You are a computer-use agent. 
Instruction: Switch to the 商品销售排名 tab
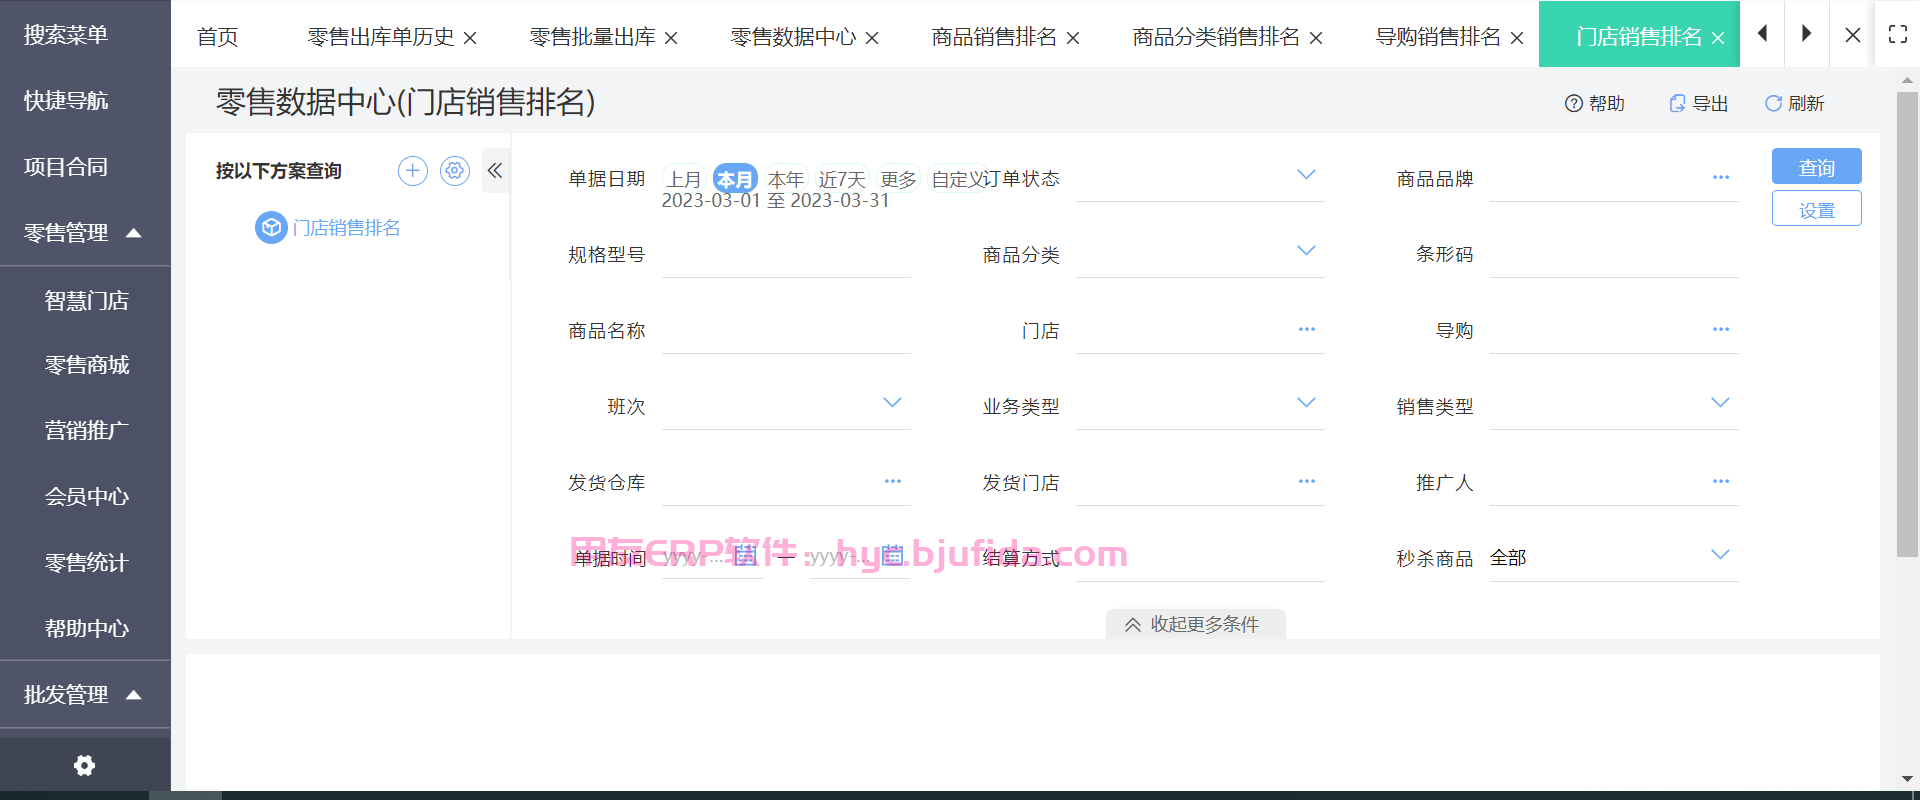coord(994,37)
